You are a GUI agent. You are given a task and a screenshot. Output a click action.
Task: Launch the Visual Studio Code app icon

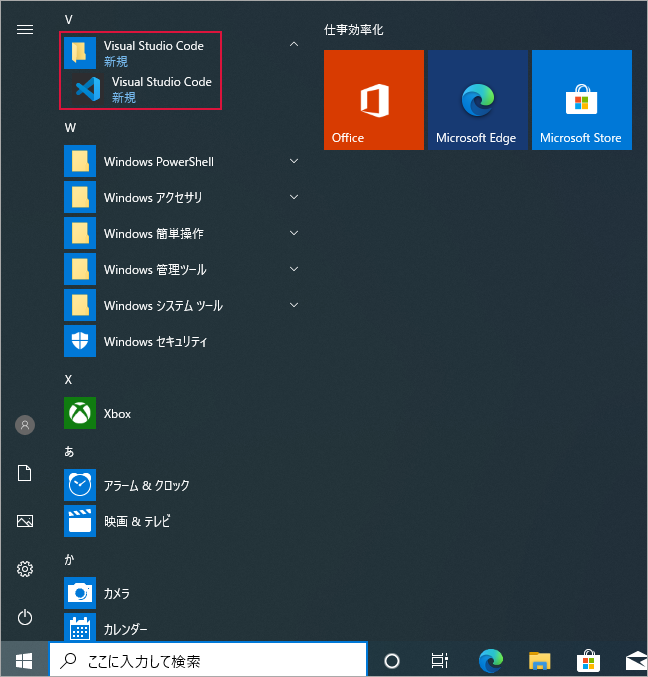tap(88, 89)
